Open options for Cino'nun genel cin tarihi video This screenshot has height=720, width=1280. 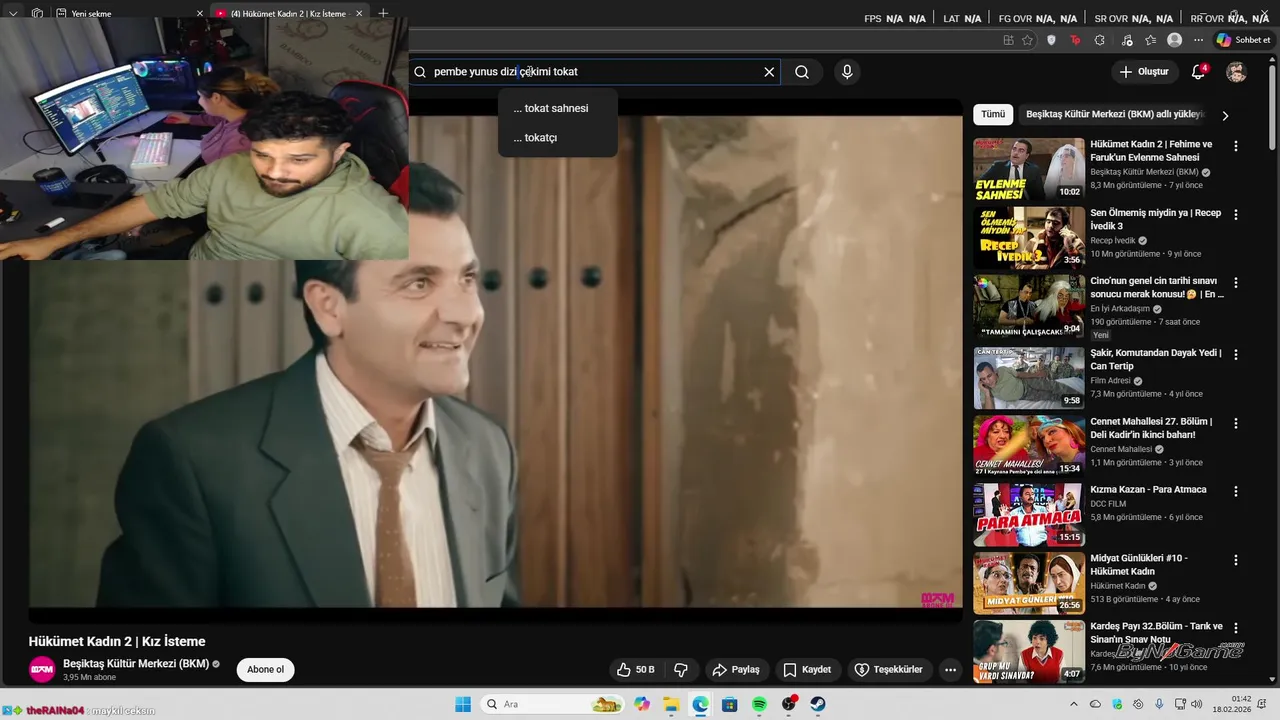click(1236, 283)
